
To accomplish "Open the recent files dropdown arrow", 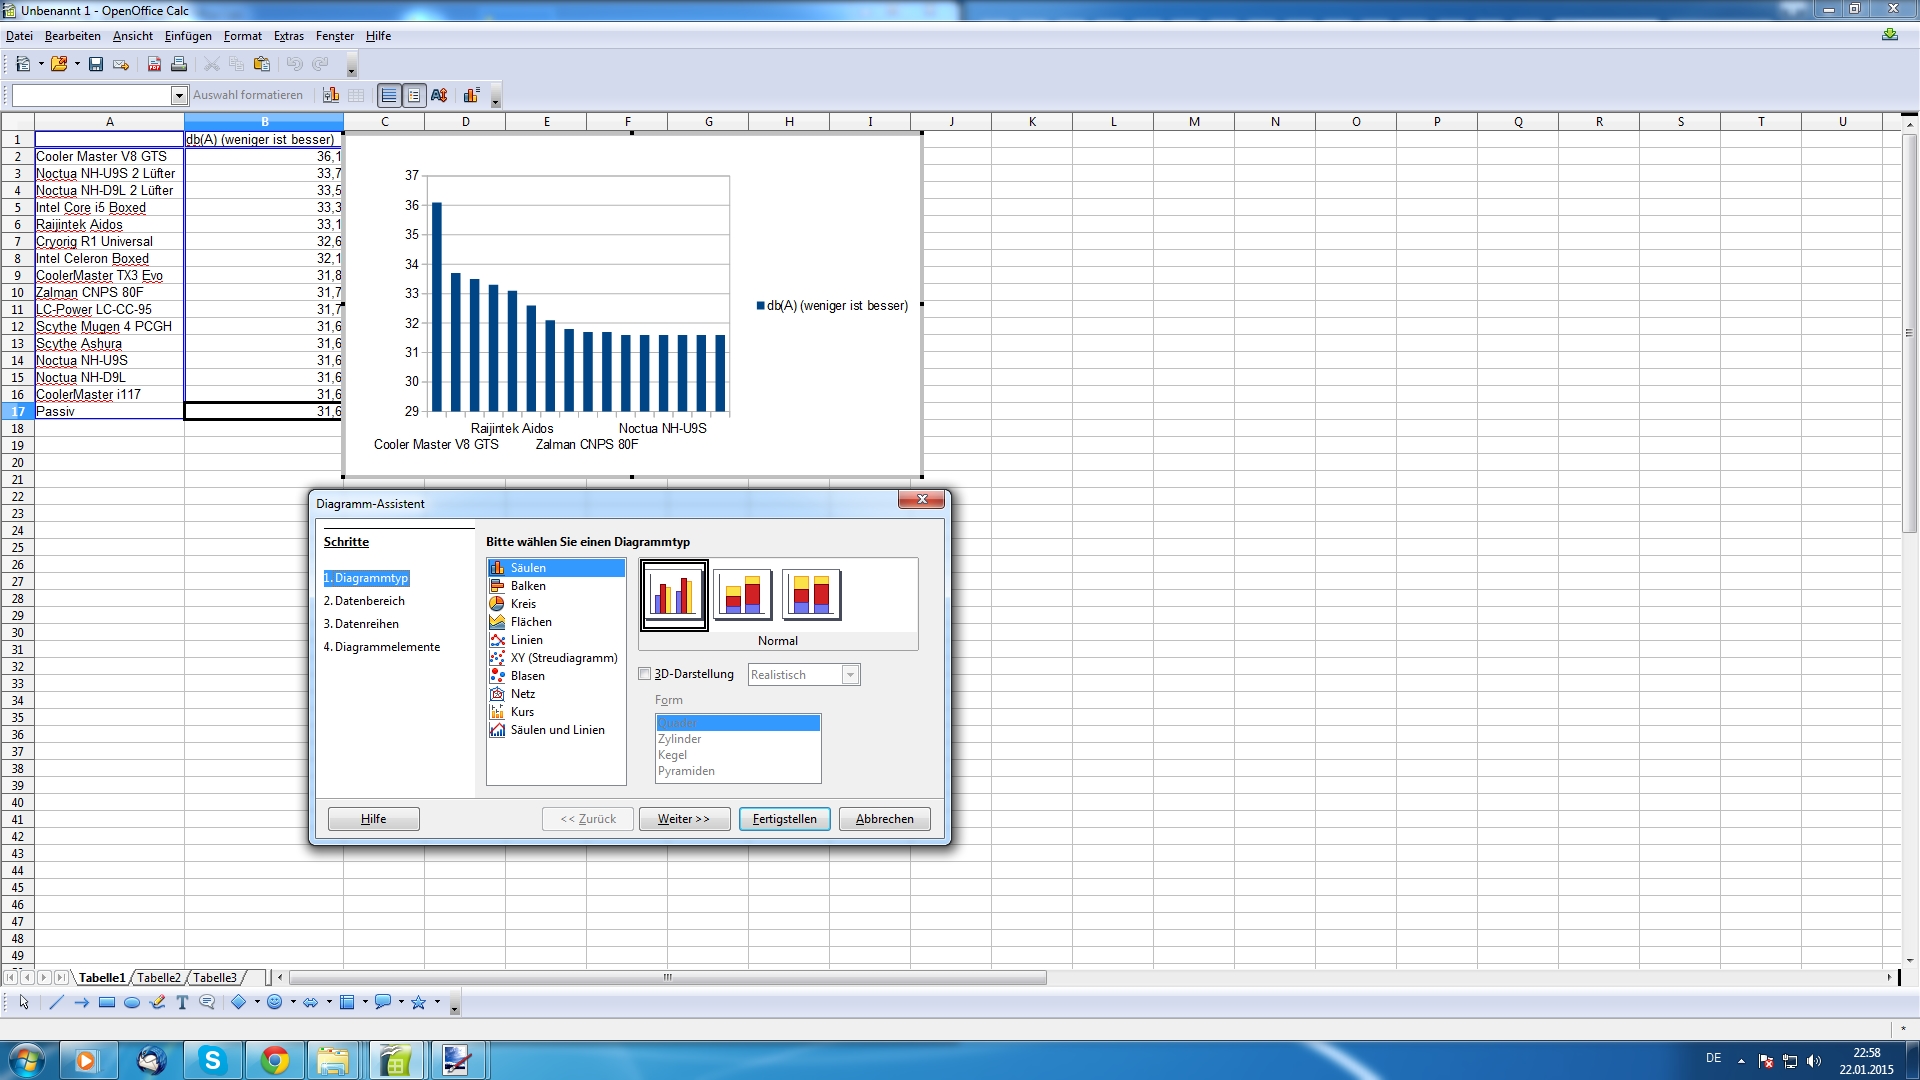I will pos(77,64).
